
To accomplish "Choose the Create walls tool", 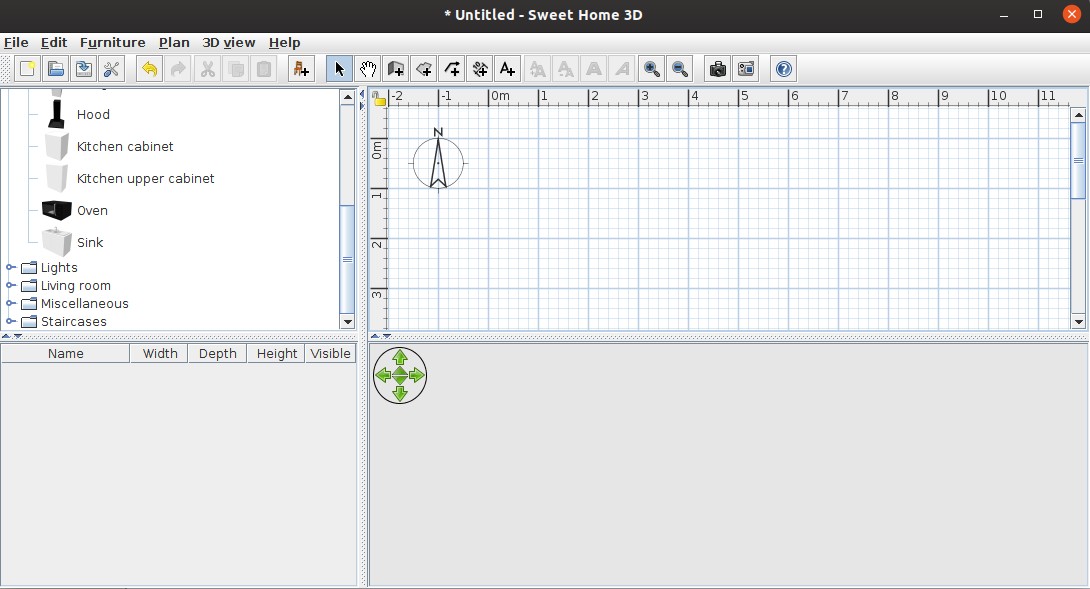I will pos(396,69).
